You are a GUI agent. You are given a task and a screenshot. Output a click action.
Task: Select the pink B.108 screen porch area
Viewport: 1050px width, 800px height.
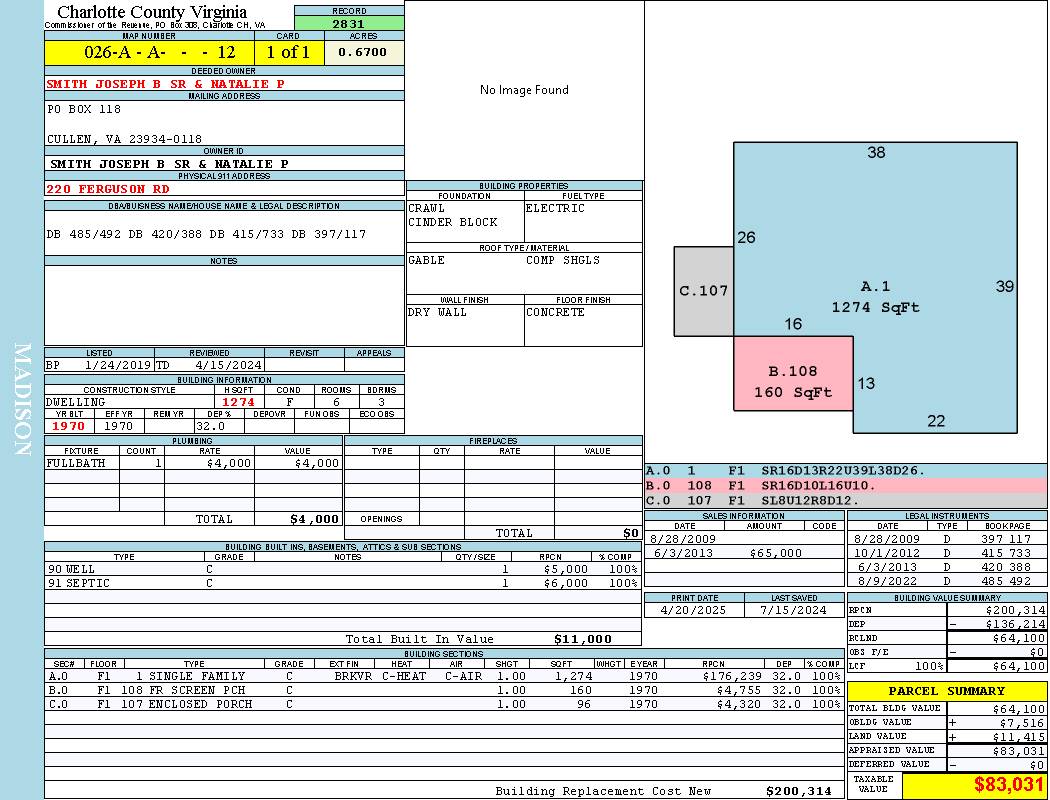[793, 381]
